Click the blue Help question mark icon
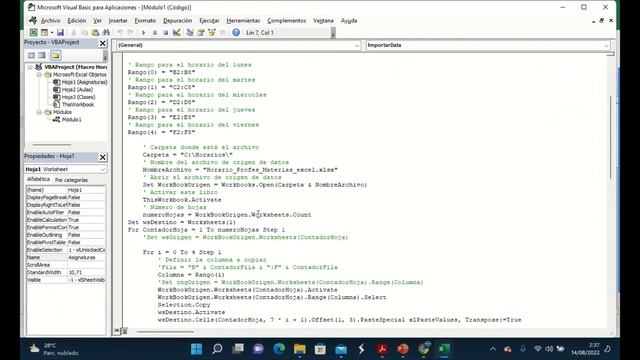The height and width of the screenshot is (360, 640). [x=236, y=33]
